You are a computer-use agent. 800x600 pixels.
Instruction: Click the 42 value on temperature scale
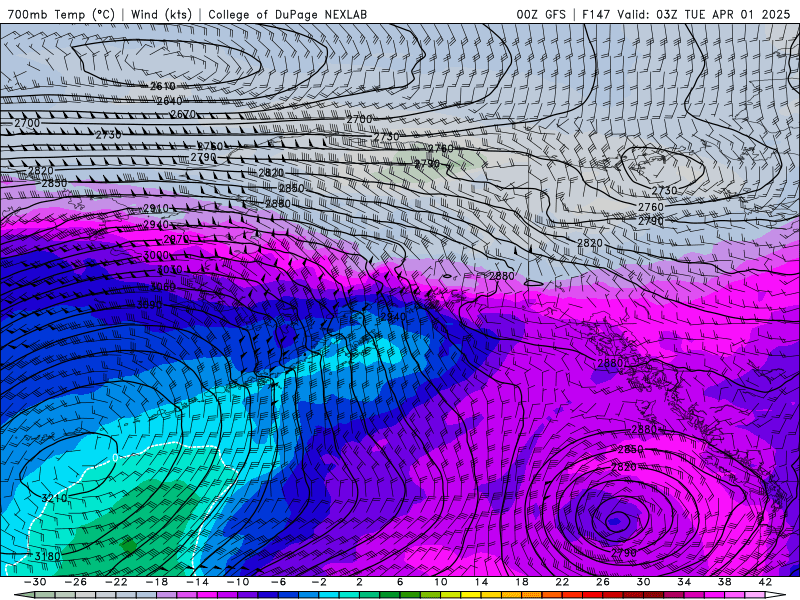tap(765, 582)
